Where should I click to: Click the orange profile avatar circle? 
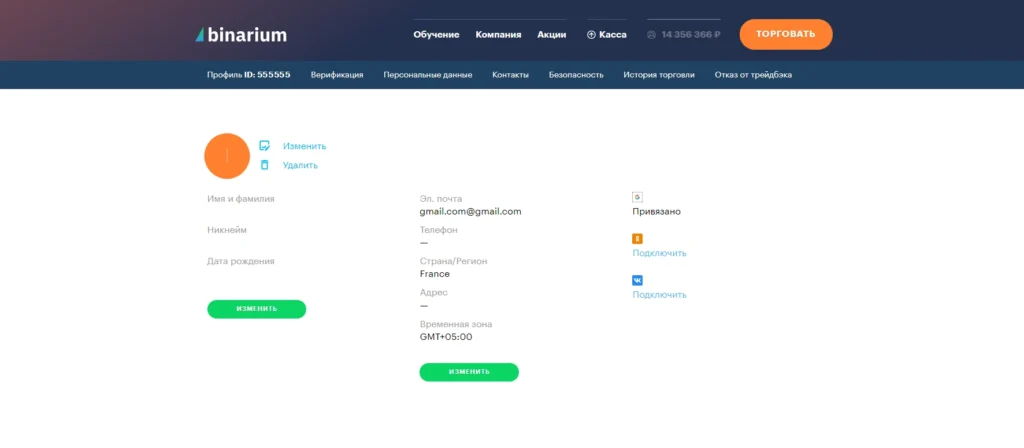pos(226,155)
